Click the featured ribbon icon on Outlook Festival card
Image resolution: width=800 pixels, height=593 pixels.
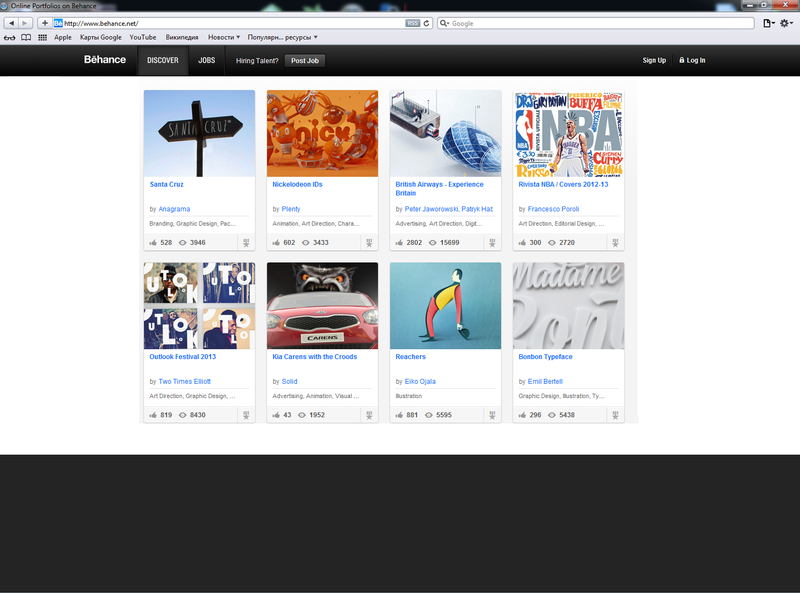(246, 415)
